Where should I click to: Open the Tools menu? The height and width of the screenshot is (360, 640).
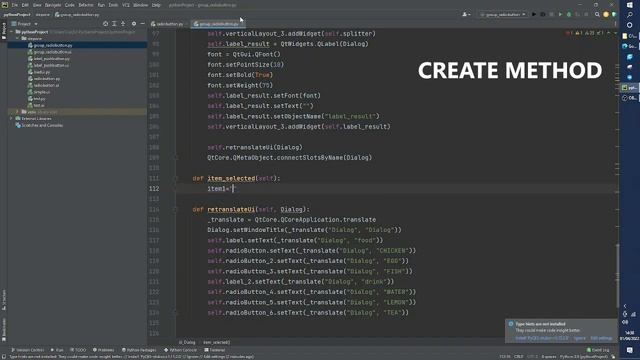(x=113, y=5)
